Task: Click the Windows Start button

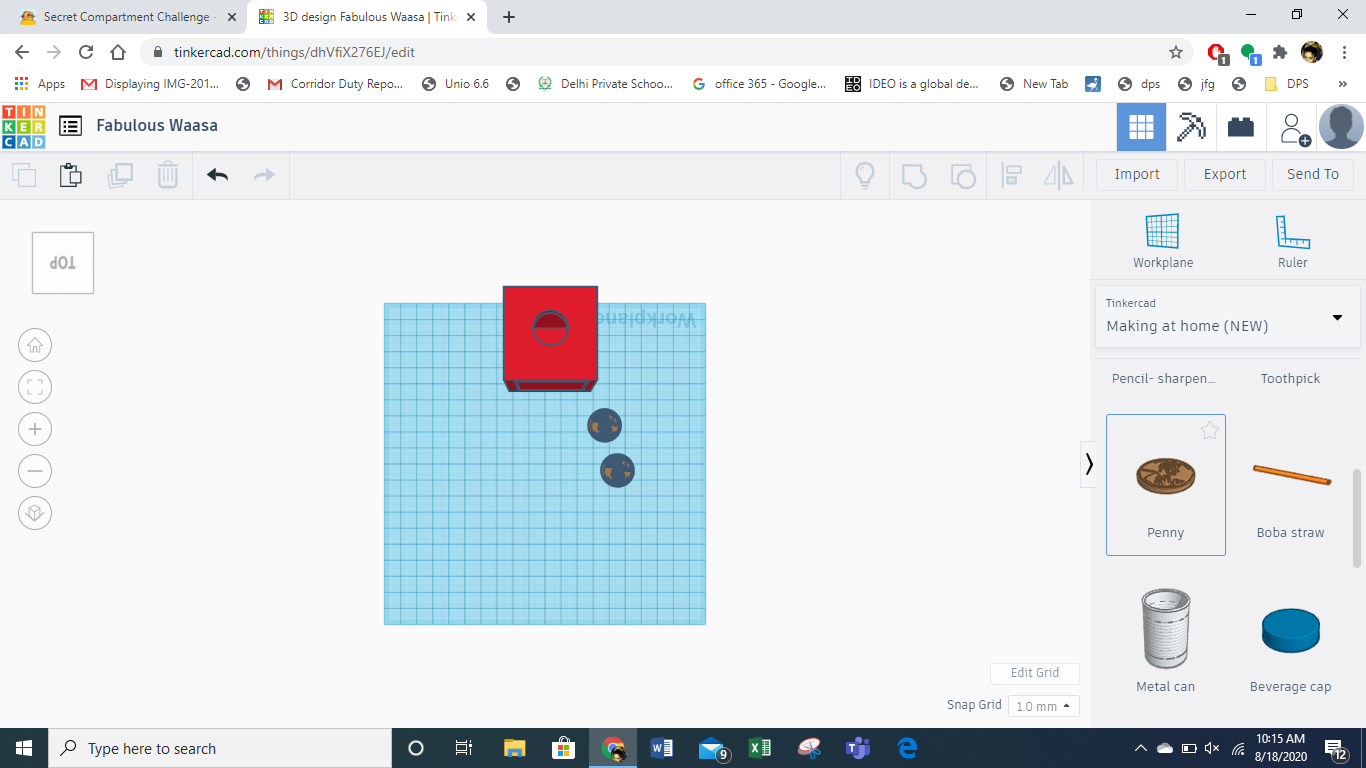Action: pyautogui.click(x=23, y=748)
